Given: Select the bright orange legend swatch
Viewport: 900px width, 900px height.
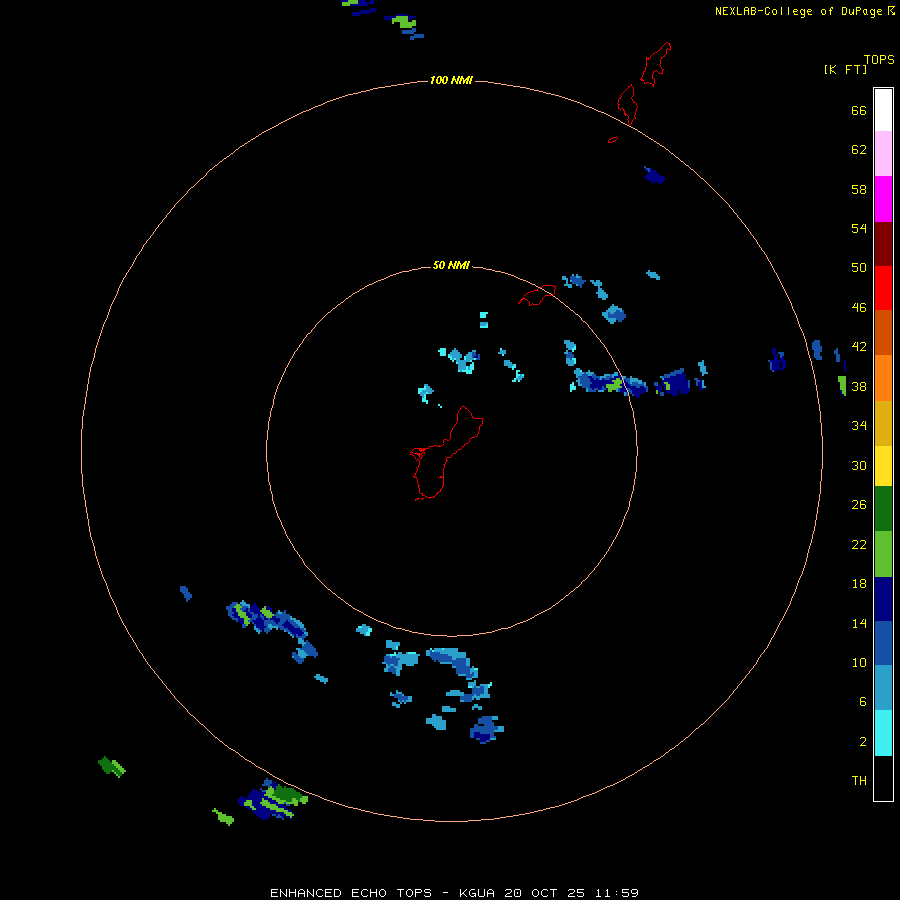Looking at the screenshot, I should click(x=883, y=378).
